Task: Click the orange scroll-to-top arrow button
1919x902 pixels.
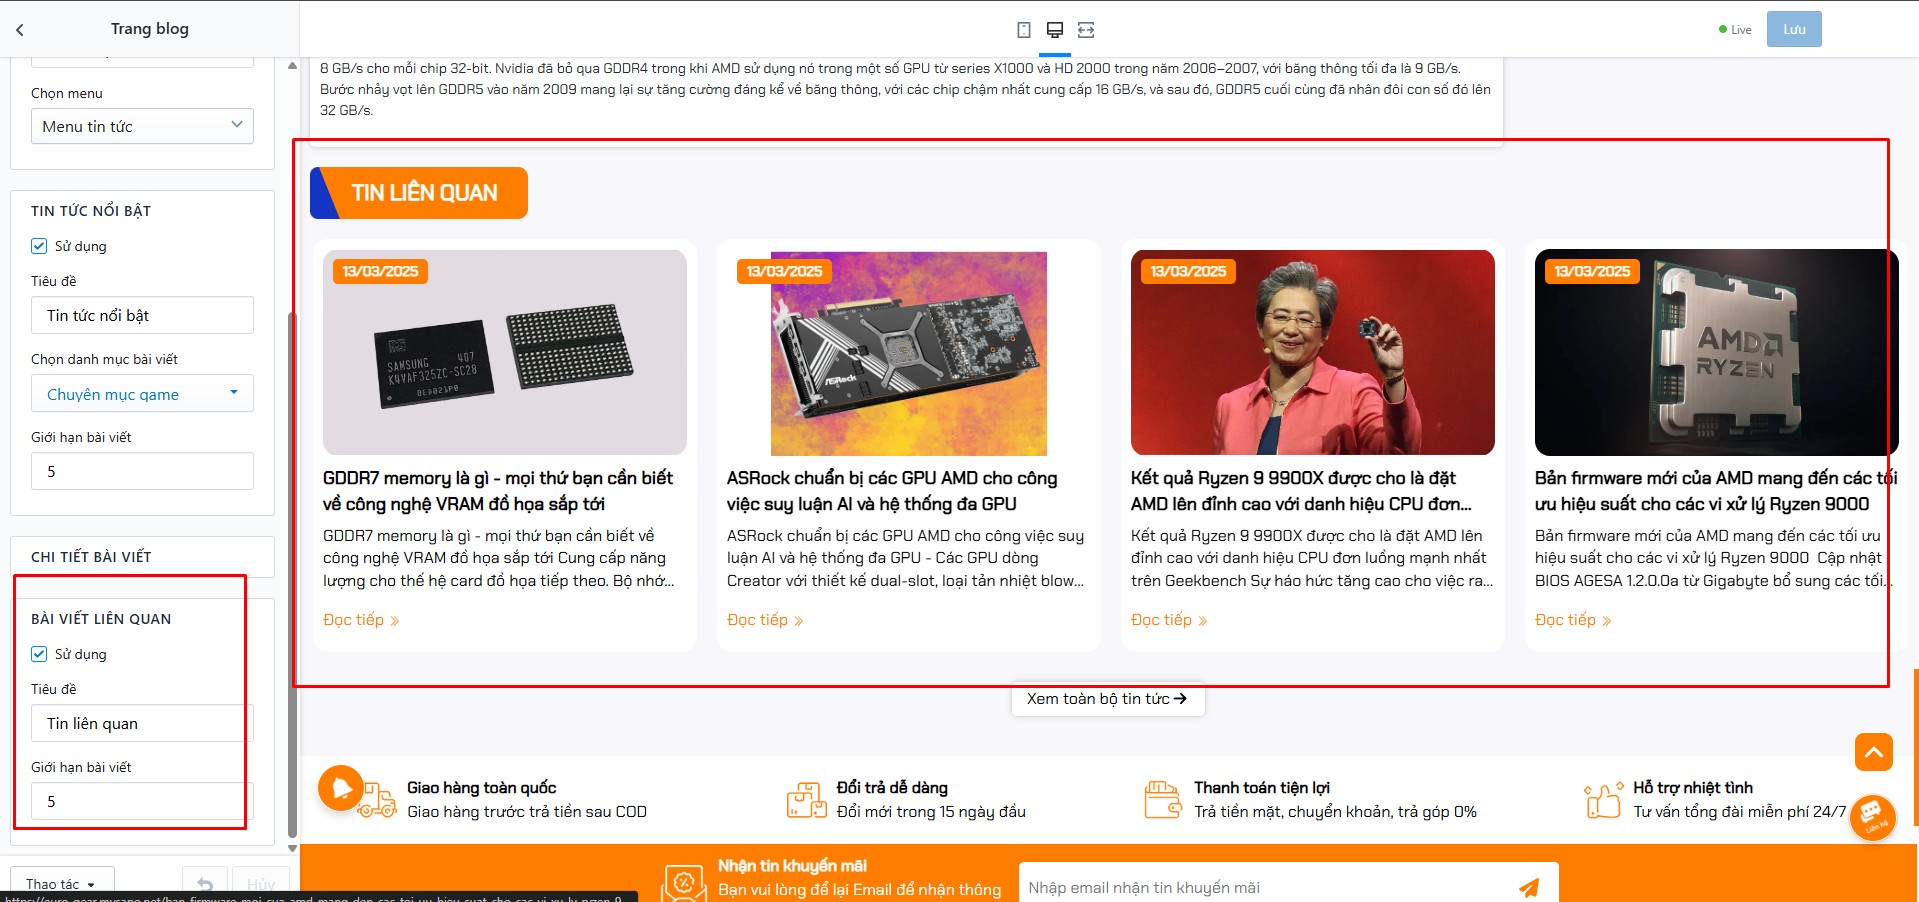Action: coord(1874,752)
